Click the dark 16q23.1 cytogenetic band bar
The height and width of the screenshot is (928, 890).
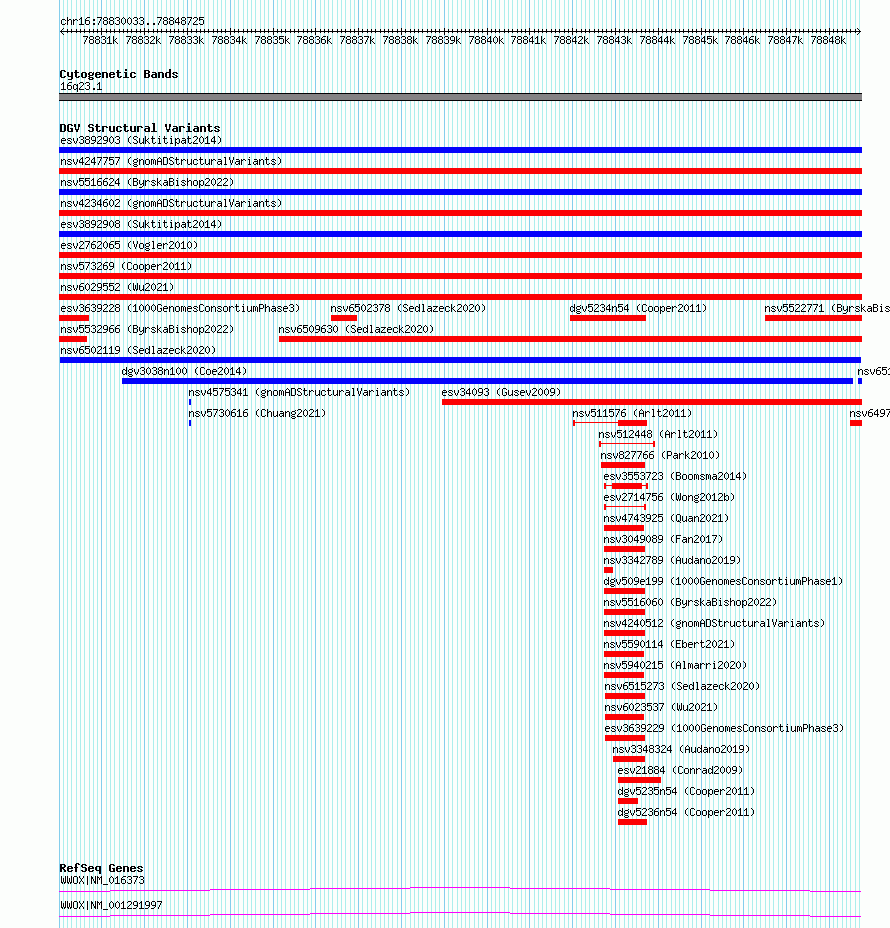point(460,97)
